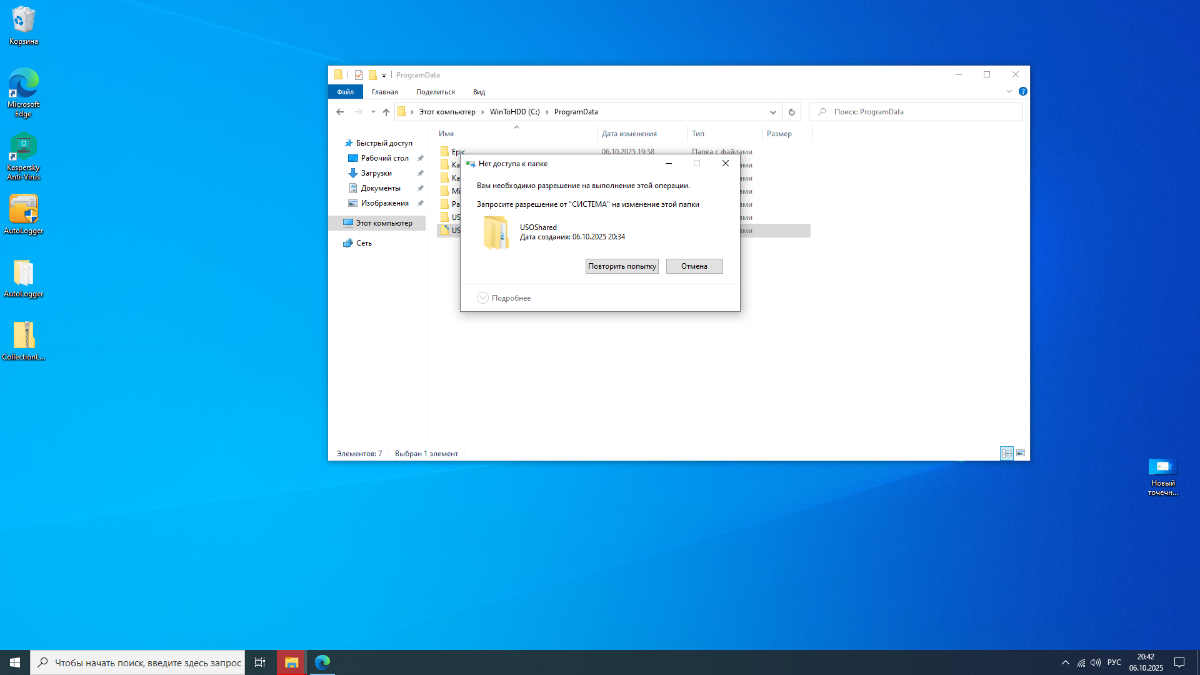Click the Повторить попытку button

coord(622,266)
